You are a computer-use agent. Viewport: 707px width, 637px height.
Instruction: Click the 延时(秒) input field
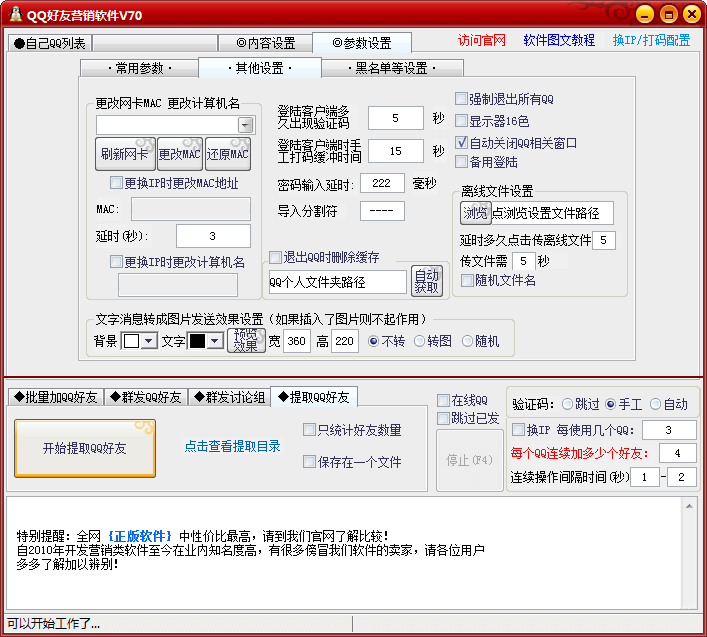click(x=213, y=236)
